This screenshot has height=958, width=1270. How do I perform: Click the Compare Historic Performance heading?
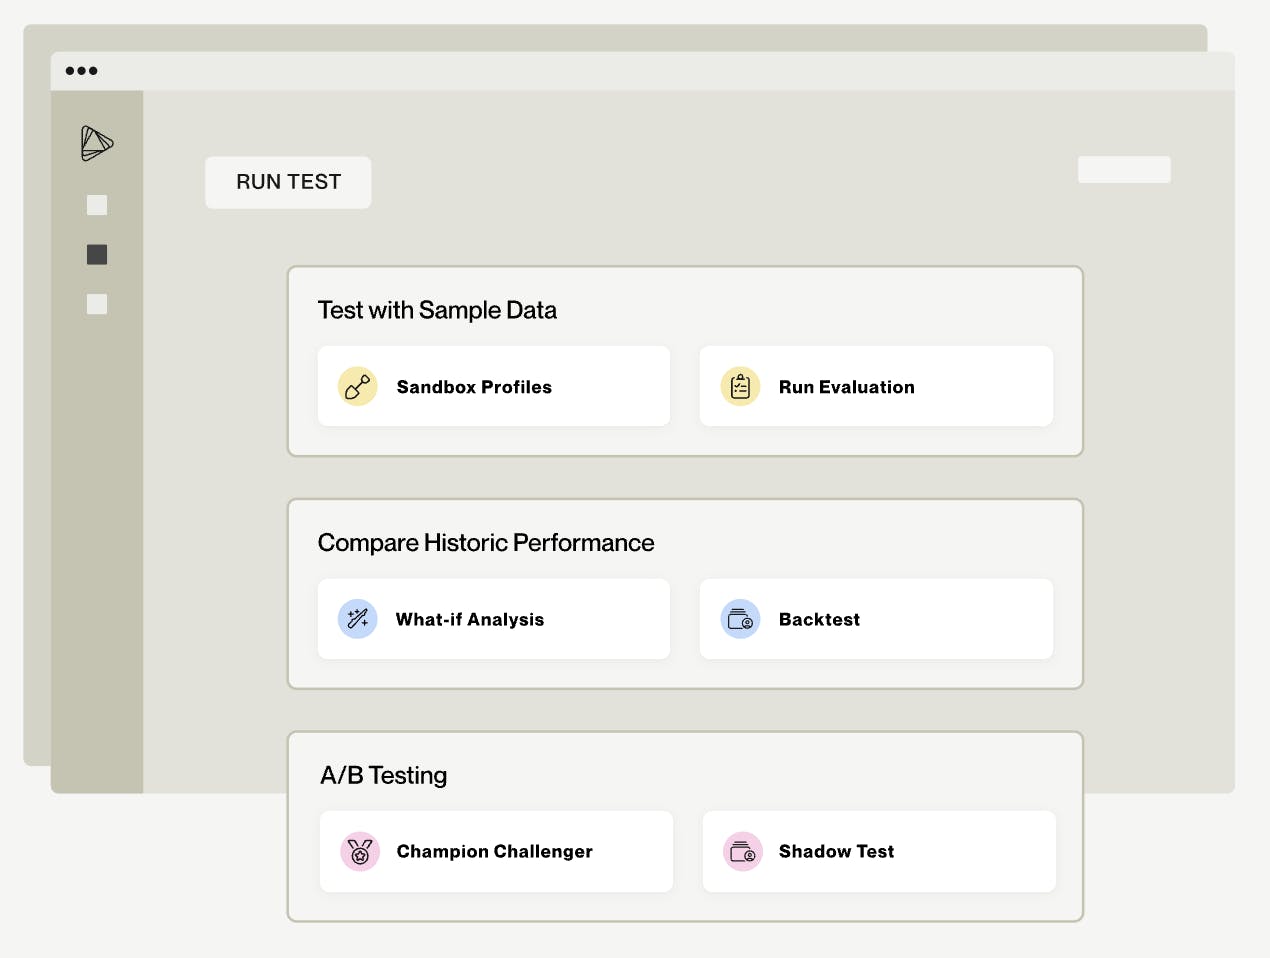[486, 543]
